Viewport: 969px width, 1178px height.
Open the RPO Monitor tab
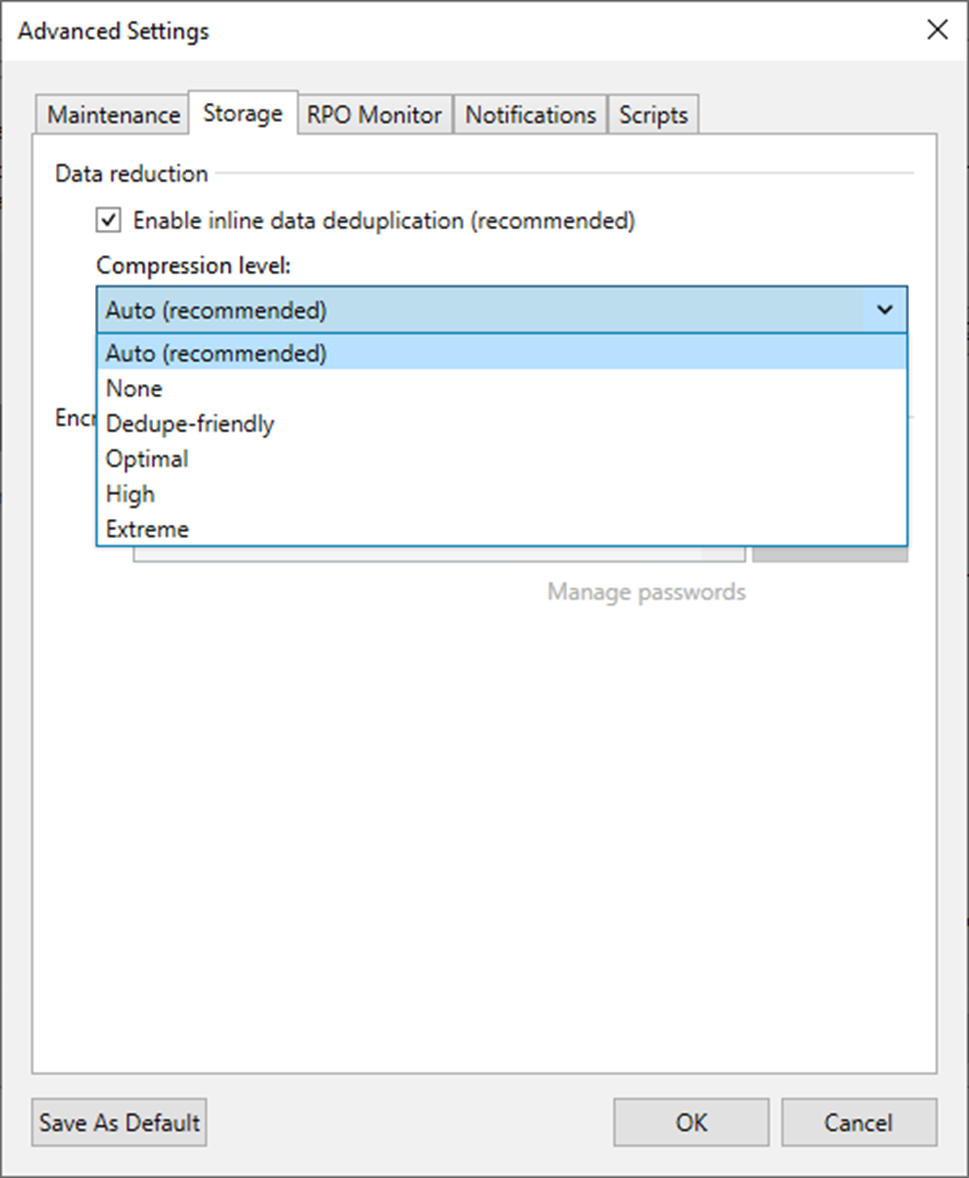374,115
